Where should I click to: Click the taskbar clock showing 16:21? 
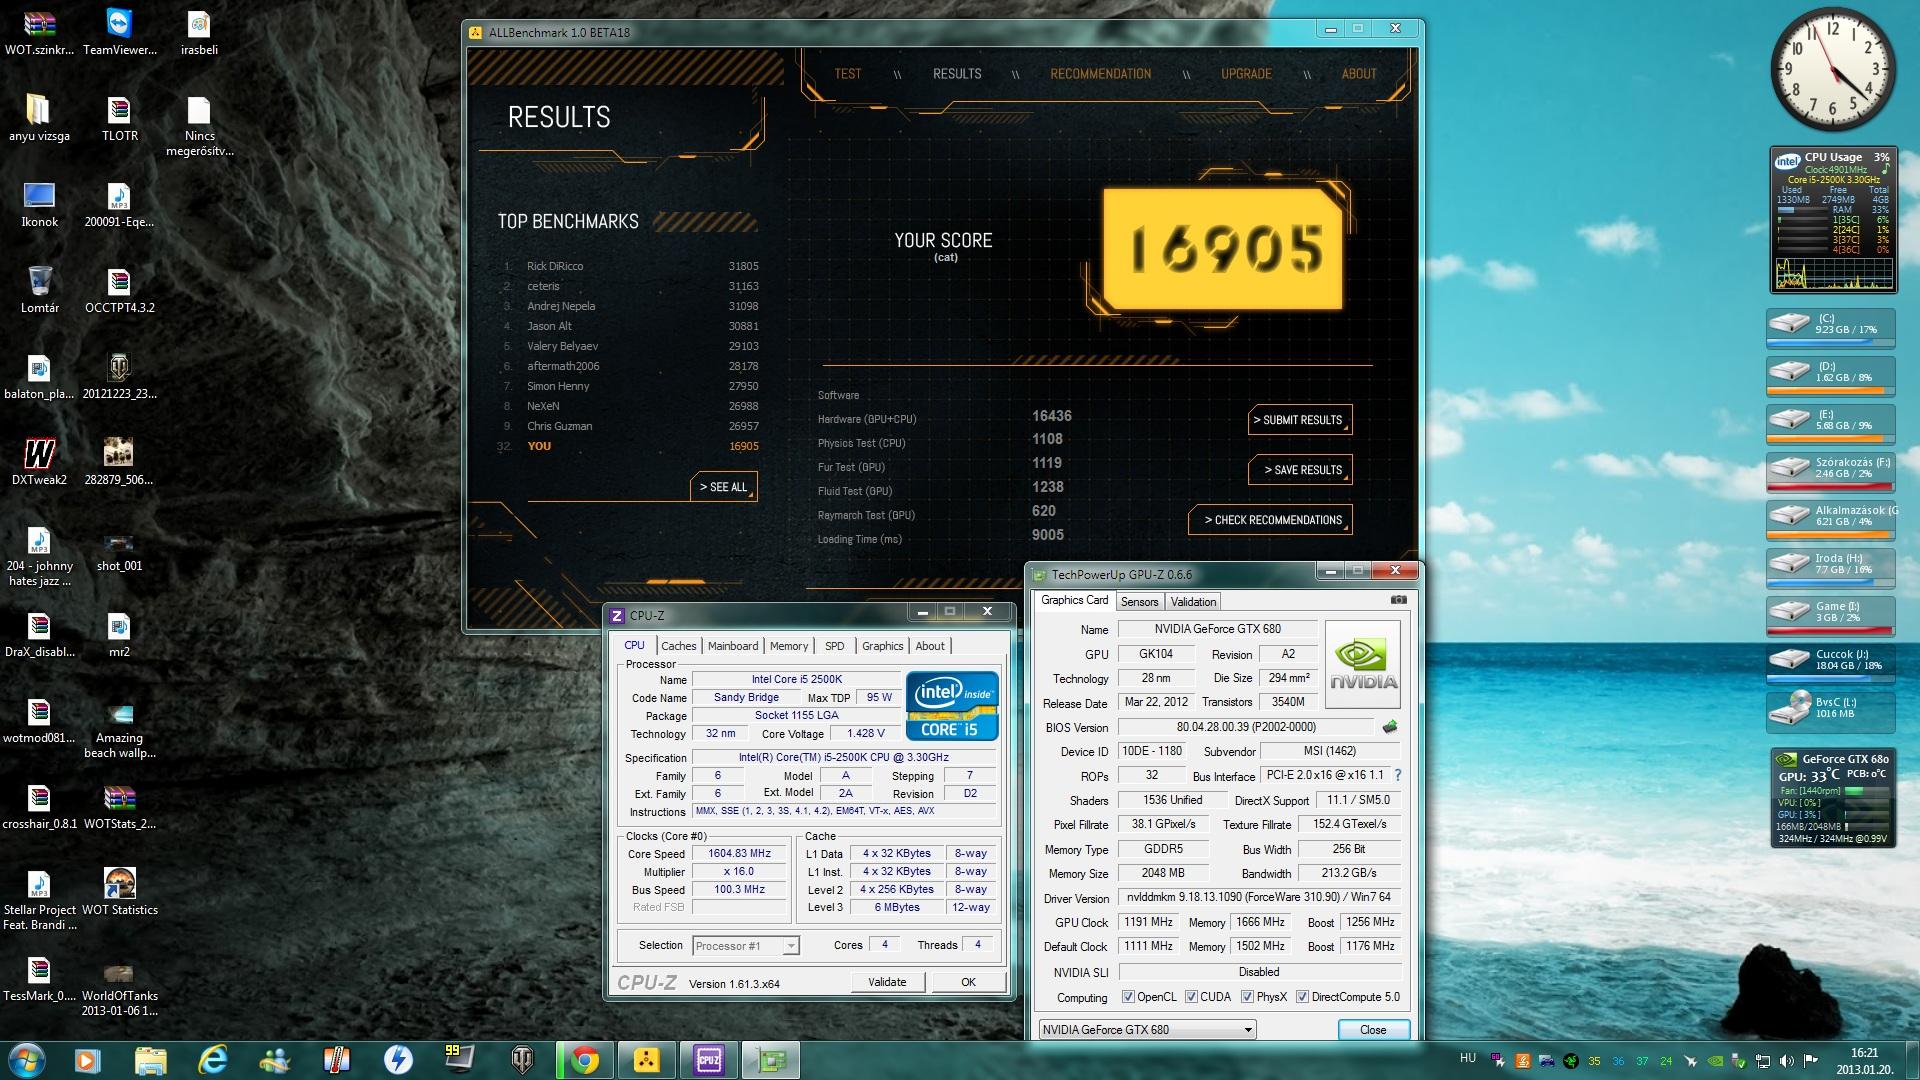[x=1864, y=1060]
